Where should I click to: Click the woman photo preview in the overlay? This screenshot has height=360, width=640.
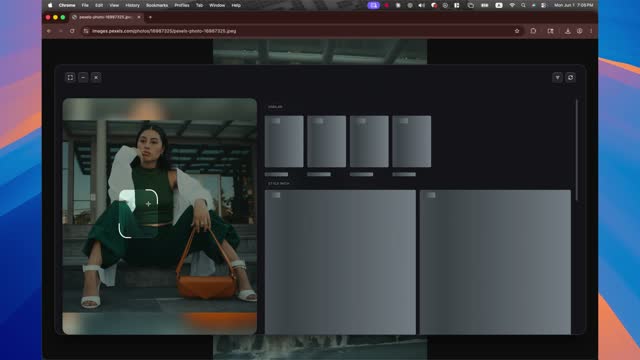160,216
